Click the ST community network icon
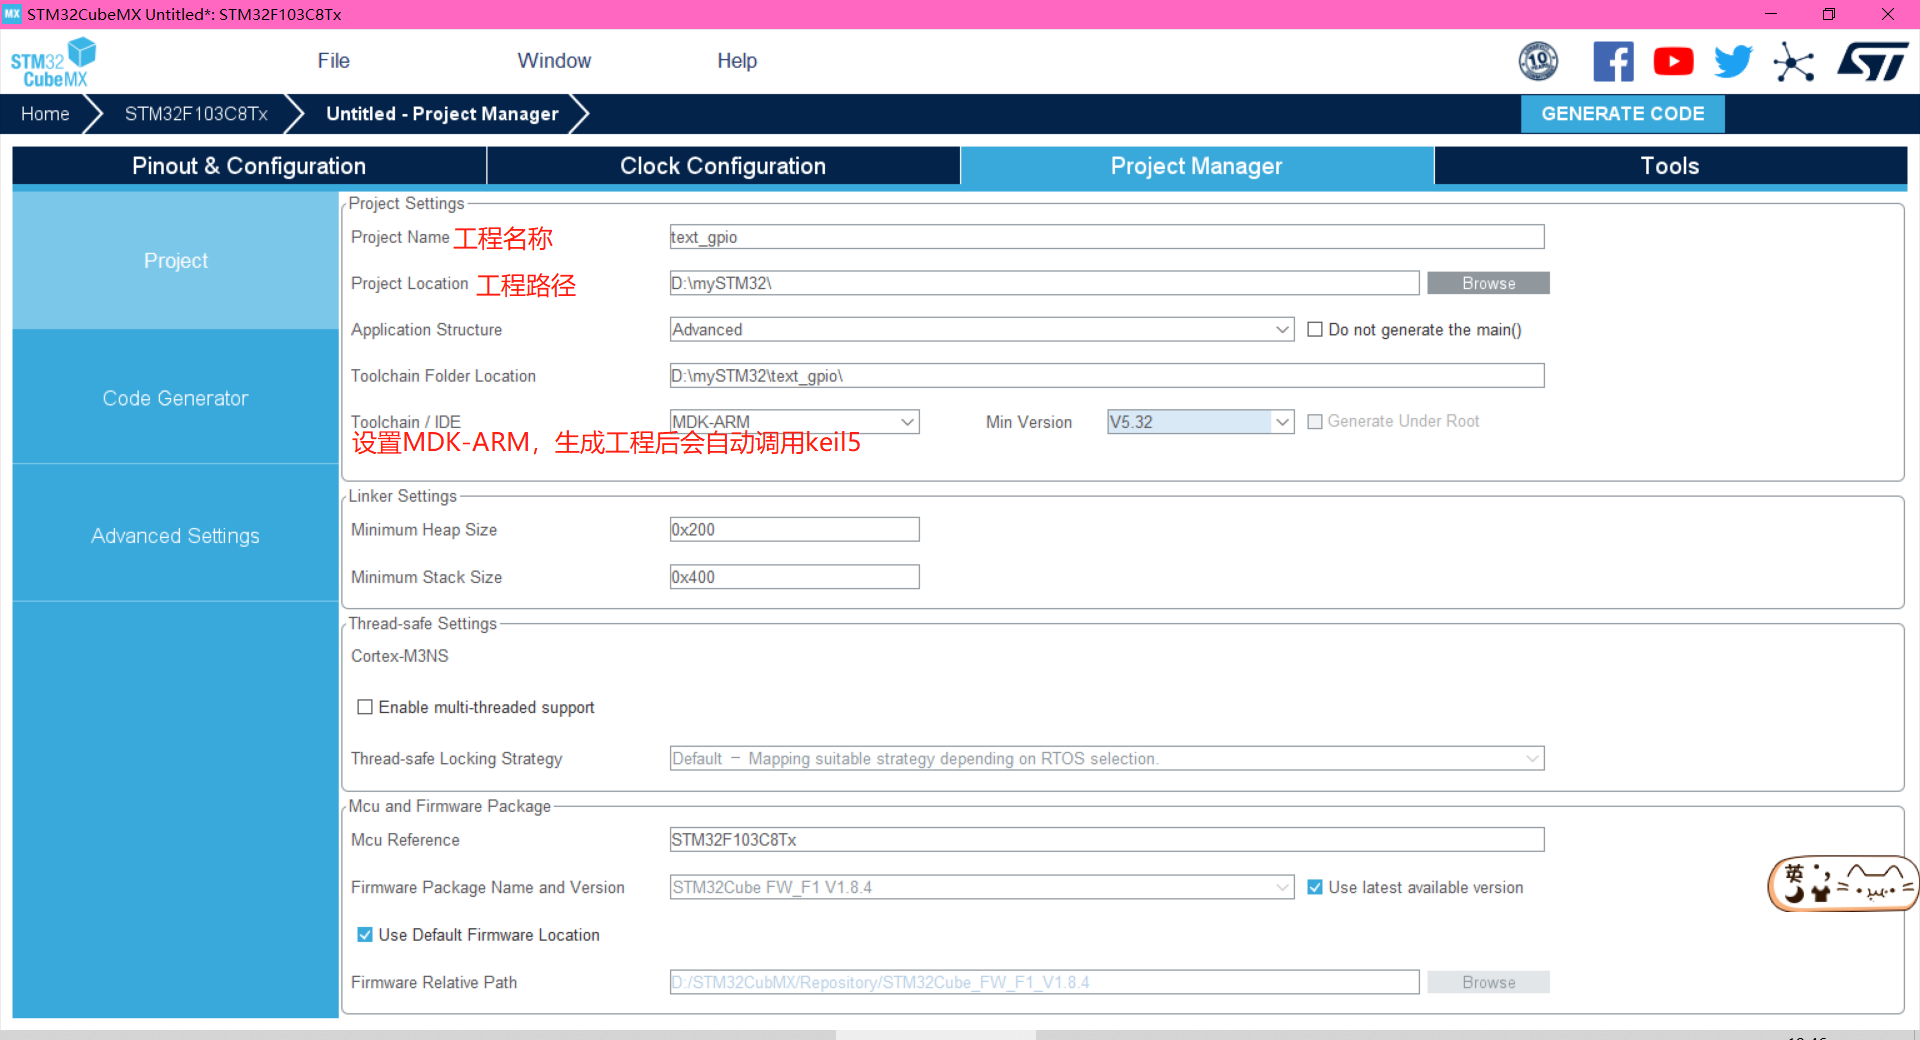1920x1040 pixels. point(1794,62)
